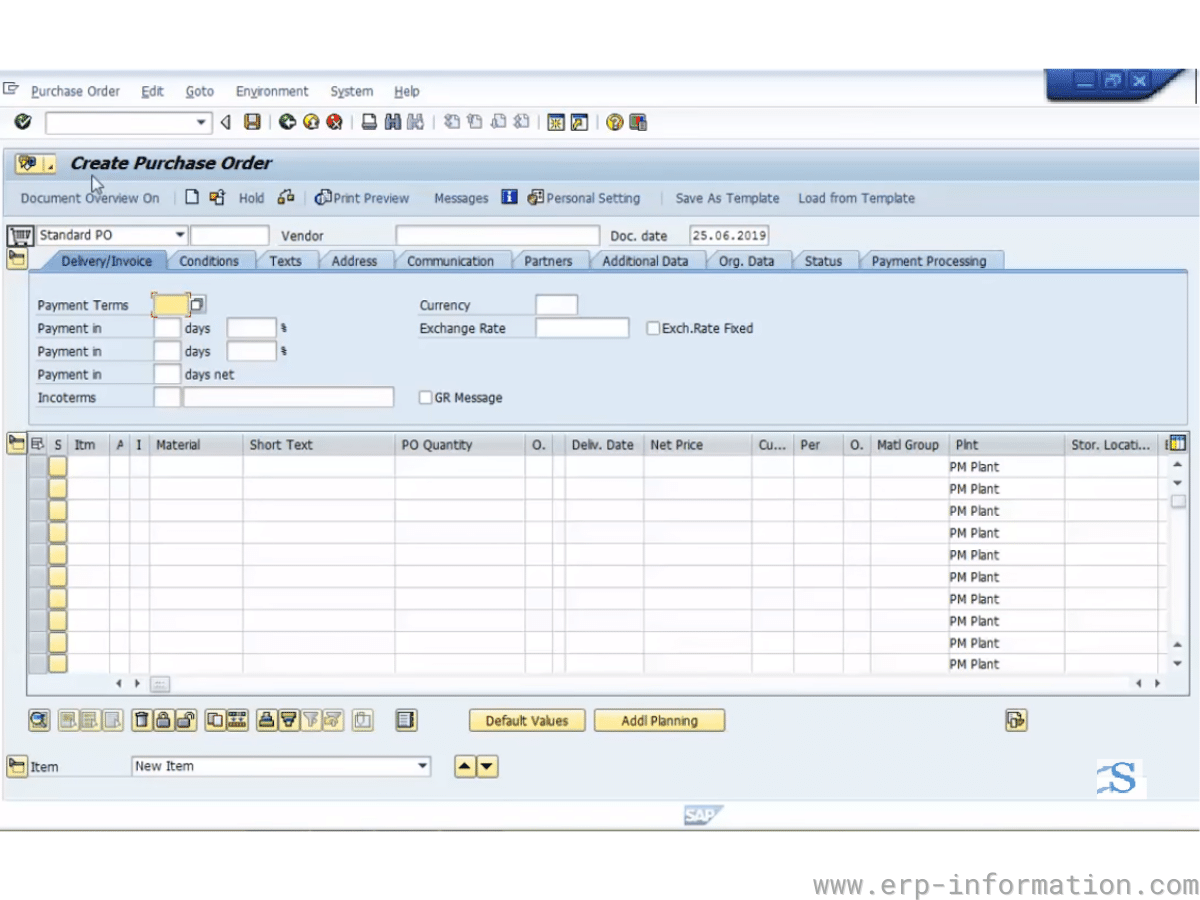Switch to the Partners tab

548,261
